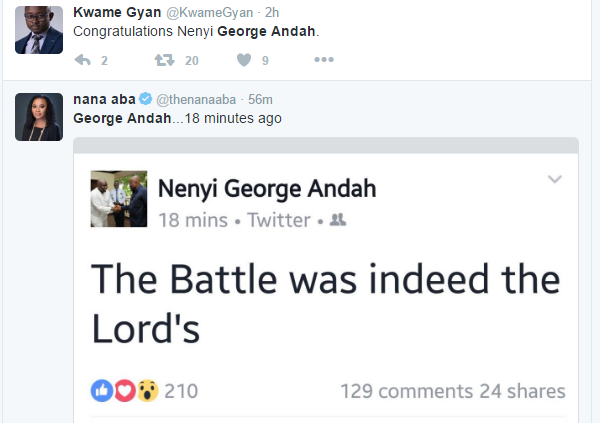Screen dimensions: 600x423
Task: Open Nenyi George Andah's post photo thumbnail
Action: [x=119, y=198]
